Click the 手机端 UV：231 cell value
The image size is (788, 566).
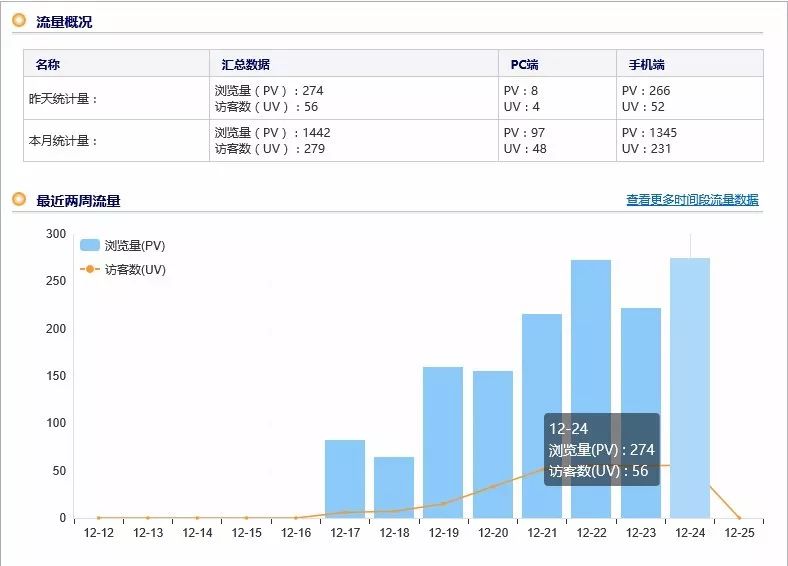(x=646, y=149)
